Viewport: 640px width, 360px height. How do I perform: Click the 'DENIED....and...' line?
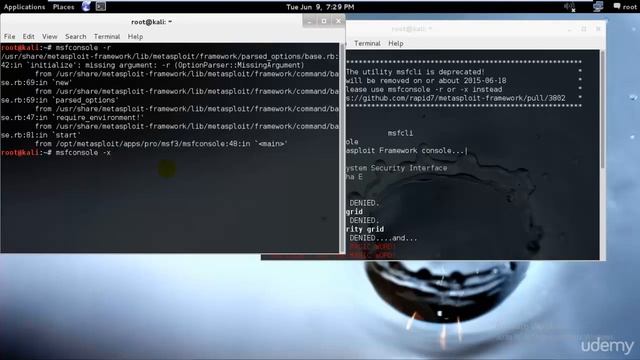click(383, 238)
